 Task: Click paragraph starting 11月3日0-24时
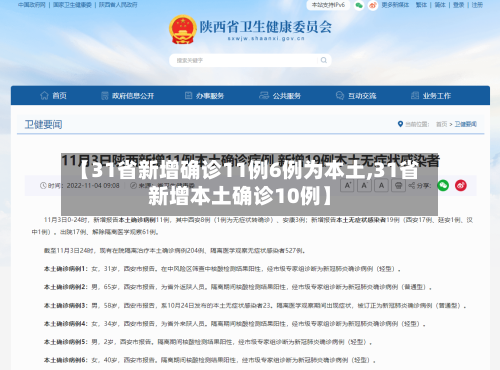pyautogui.click(x=252, y=226)
